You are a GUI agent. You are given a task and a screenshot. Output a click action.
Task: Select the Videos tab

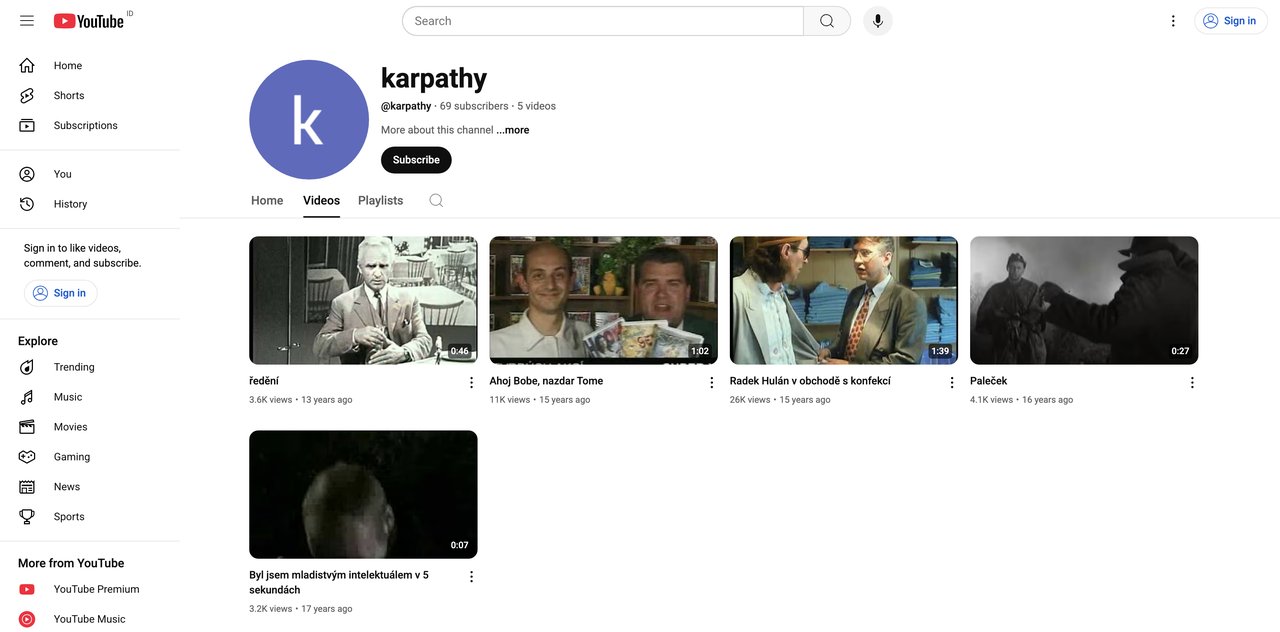point(321,200)
